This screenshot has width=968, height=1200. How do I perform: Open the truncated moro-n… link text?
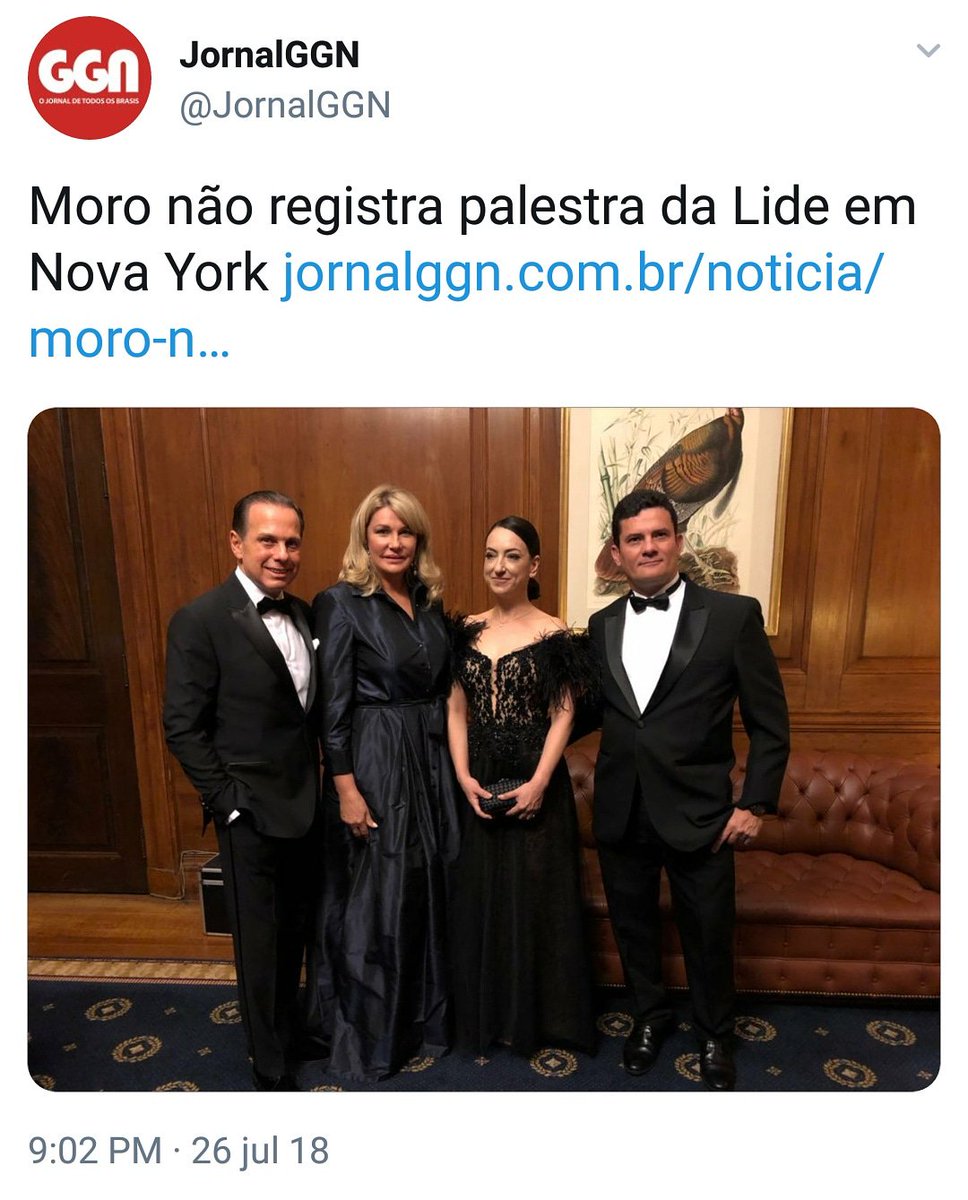pyautogui.click(x=129, y=340)
